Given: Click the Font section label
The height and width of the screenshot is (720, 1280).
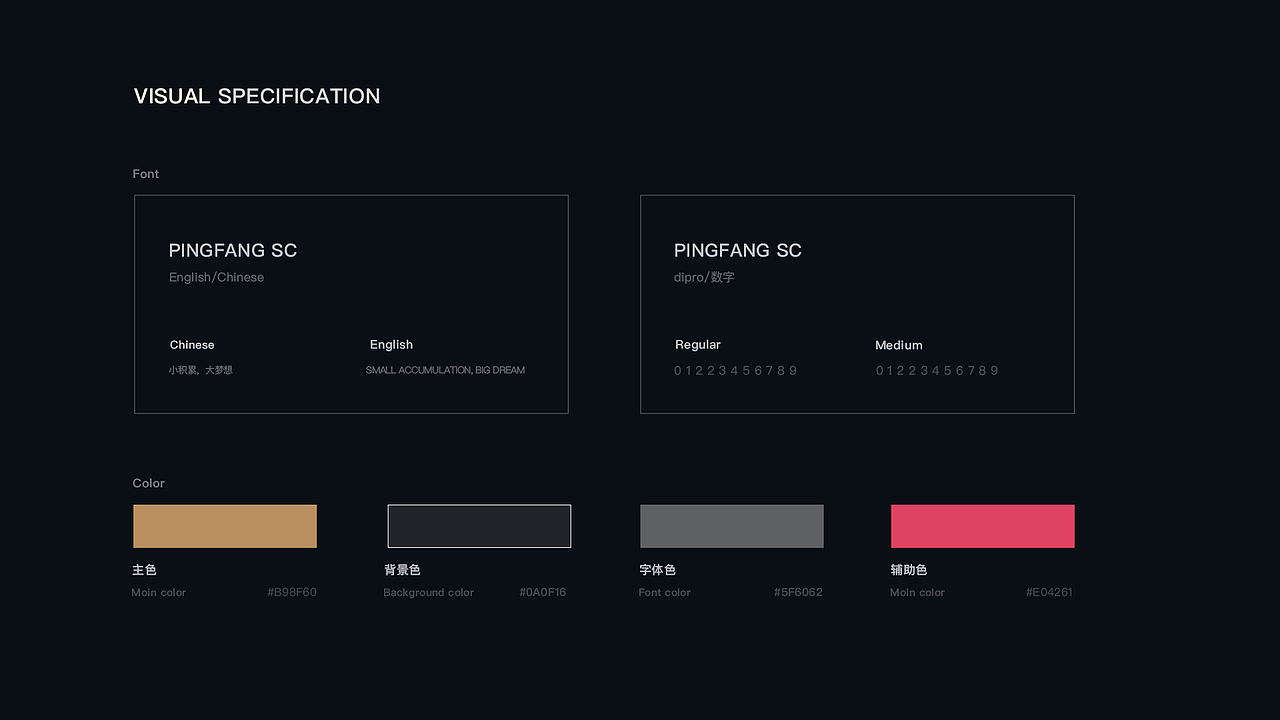Looking at the screenshot, I should [x=146, y=174].
